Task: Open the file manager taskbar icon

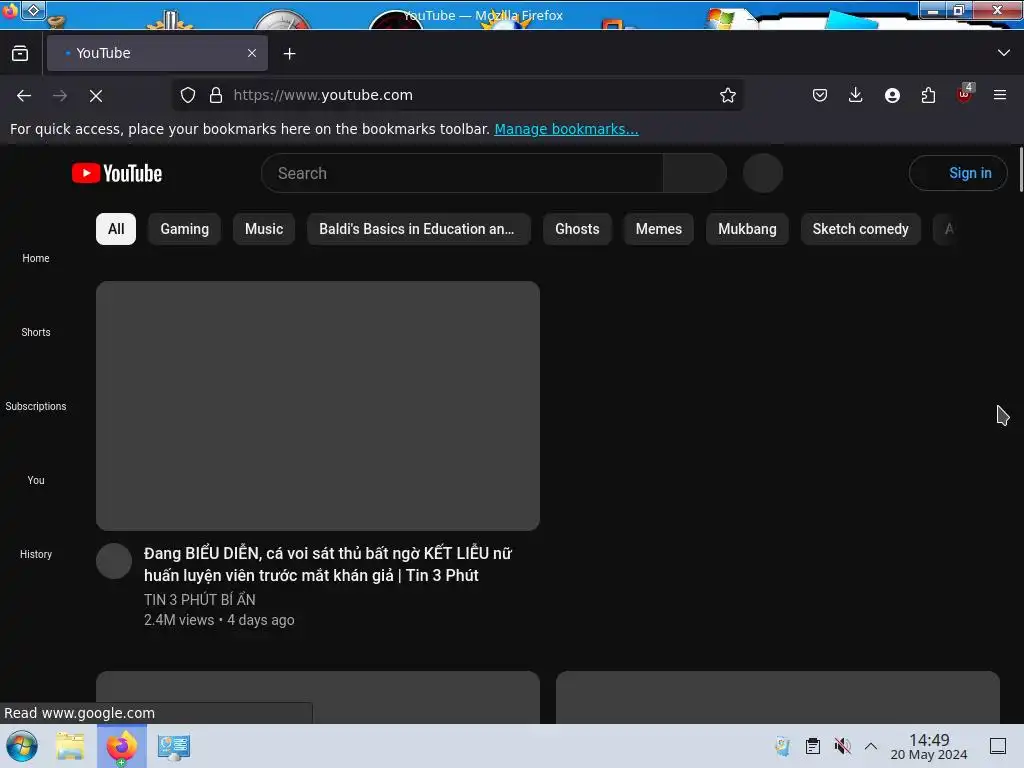Action: pos(71,746)
